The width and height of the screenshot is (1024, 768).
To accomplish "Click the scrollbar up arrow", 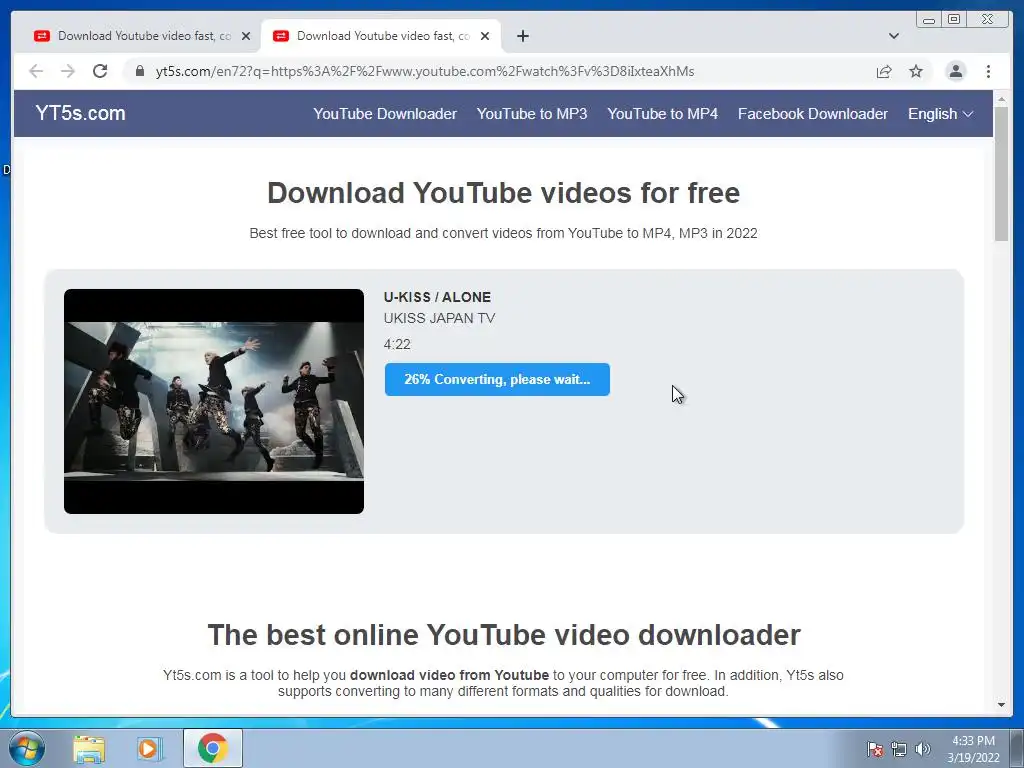I will click(x=1001, y=99).
